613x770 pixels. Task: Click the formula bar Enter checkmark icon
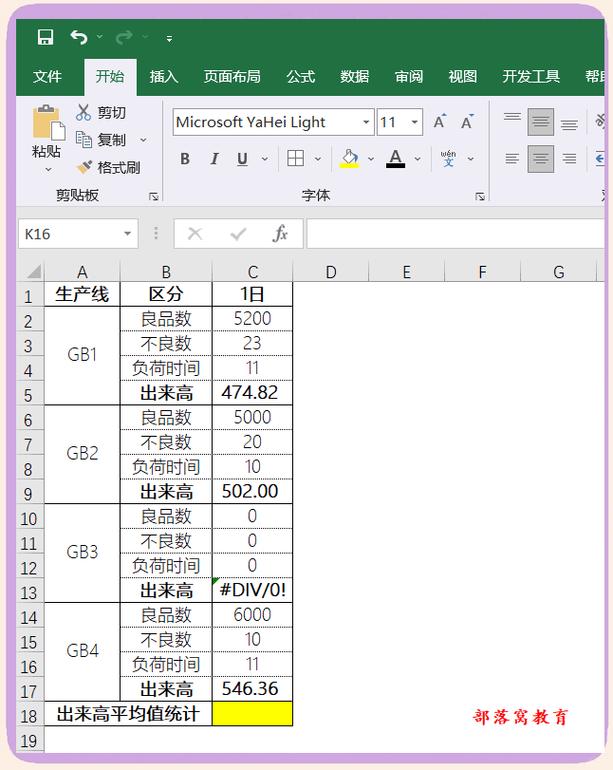[x=238, y=234]
